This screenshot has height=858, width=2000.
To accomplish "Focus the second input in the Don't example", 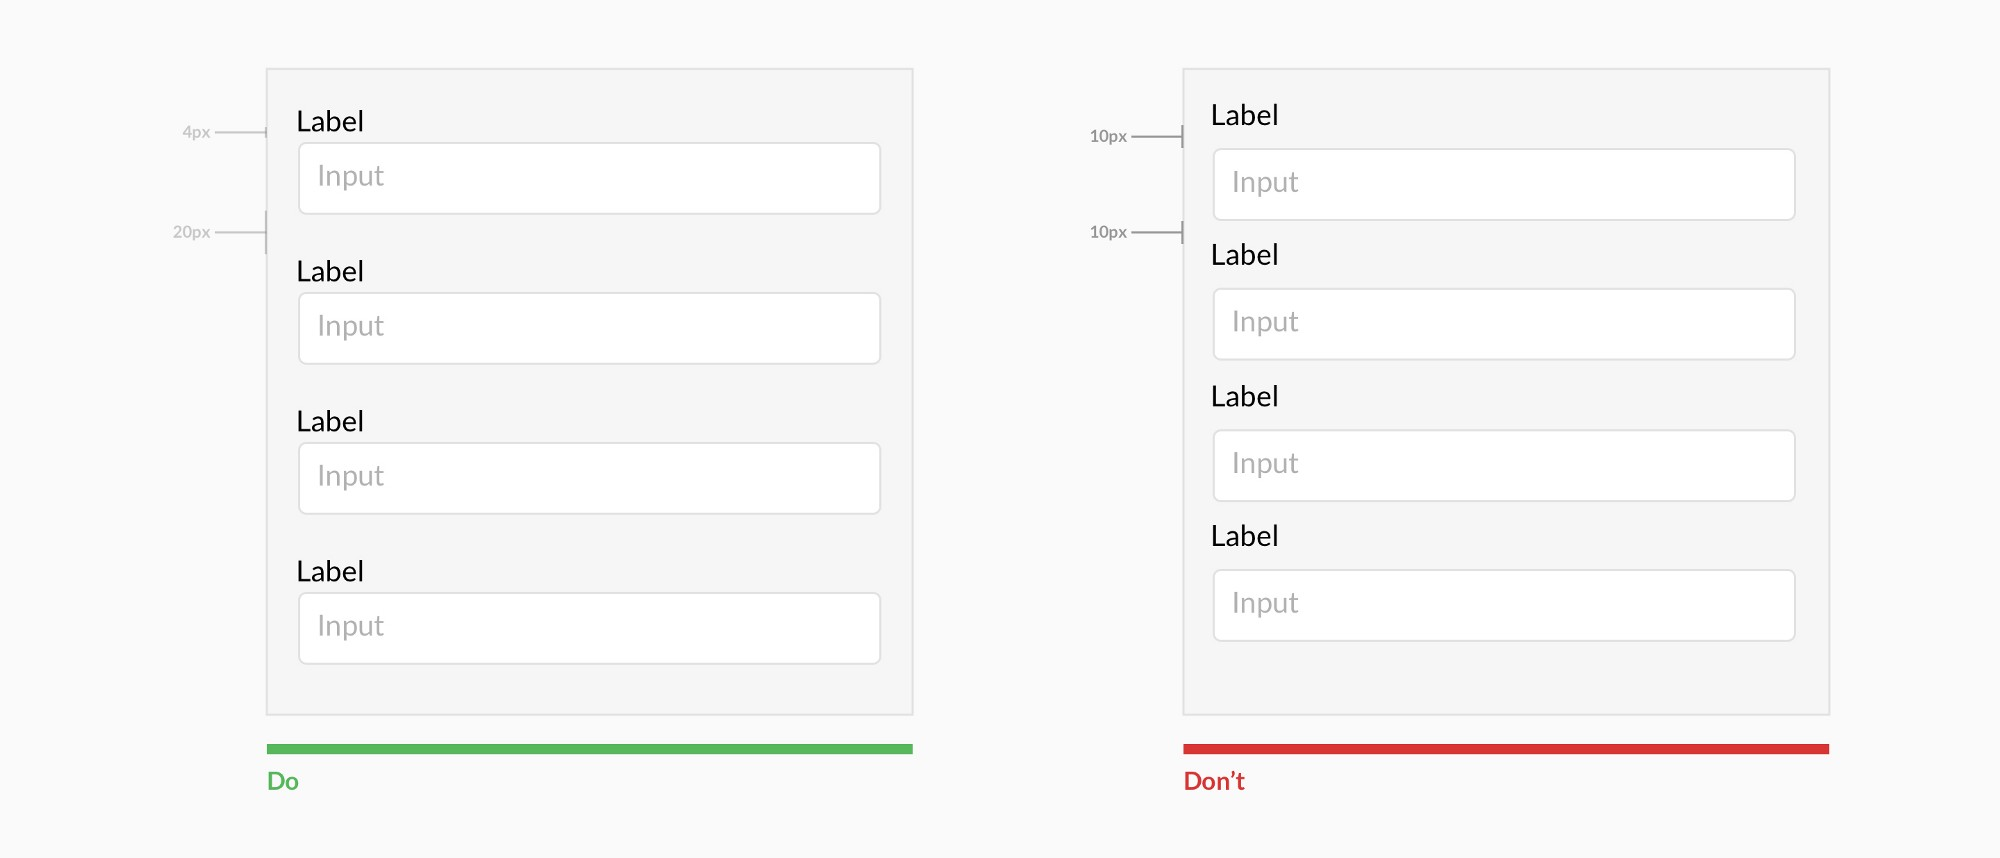I will (x=1504, y=324).
